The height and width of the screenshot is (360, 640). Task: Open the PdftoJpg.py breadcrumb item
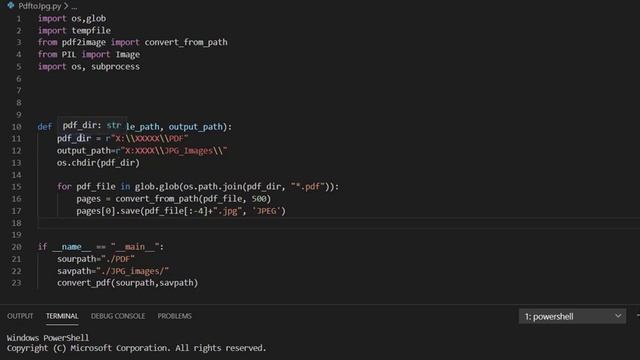pos(40,6)
